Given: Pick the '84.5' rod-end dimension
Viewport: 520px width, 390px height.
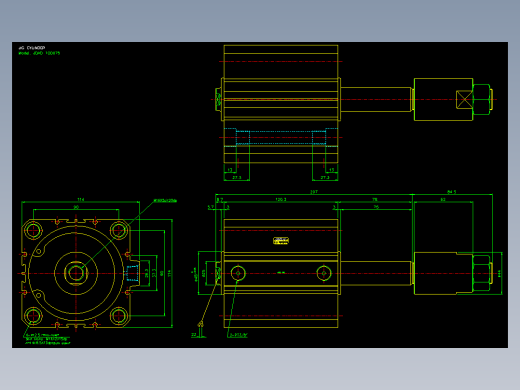Looking at the screenshot, I should click(451, 192).
